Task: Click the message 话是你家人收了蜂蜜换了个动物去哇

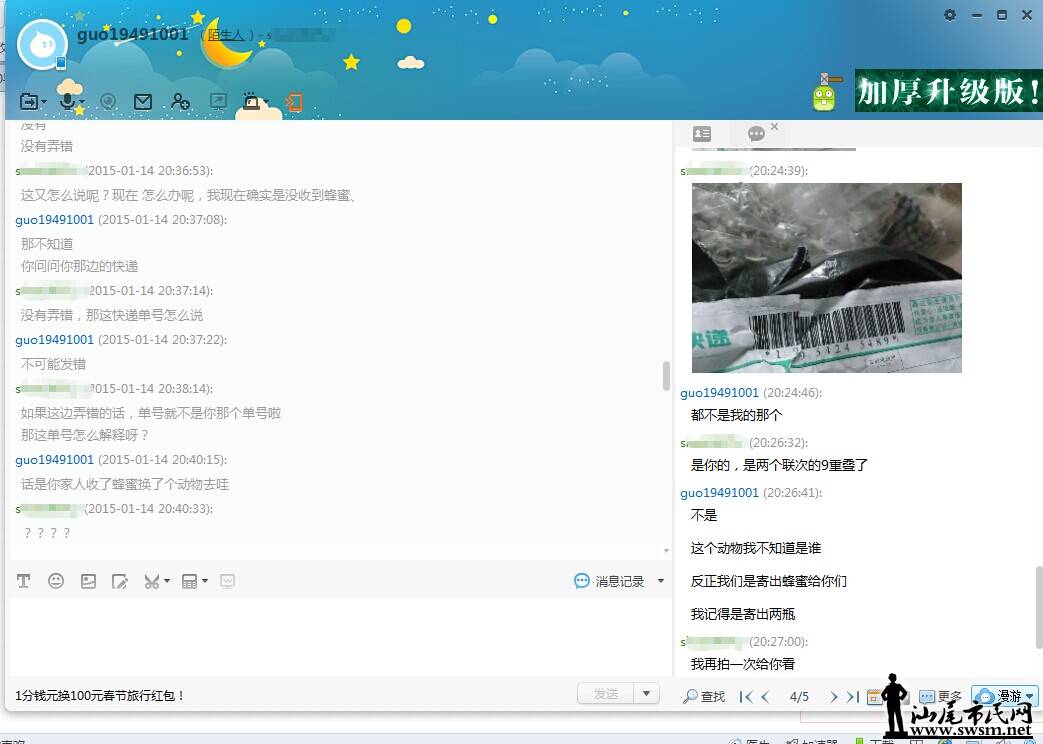Action: pyautogui.click(x=124, y=484)
